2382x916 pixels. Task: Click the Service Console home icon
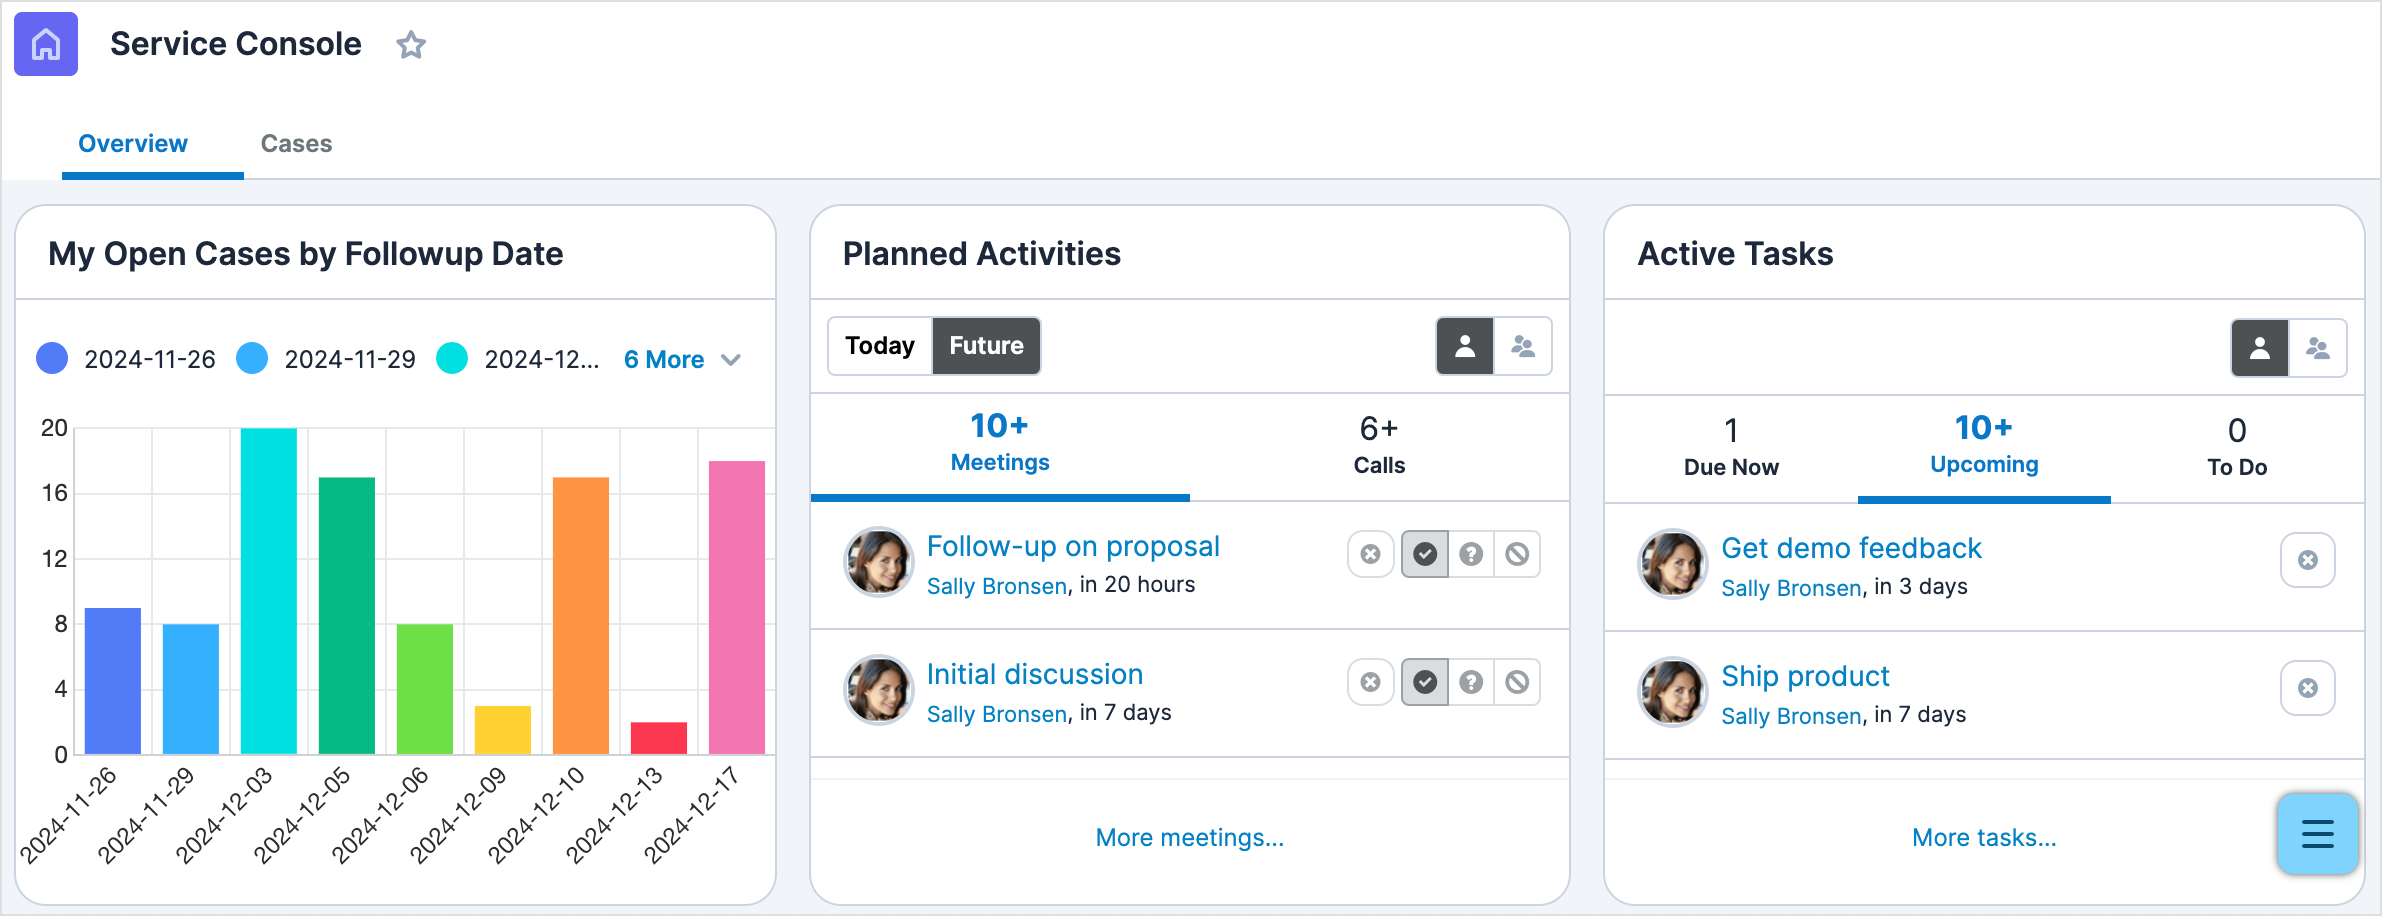click(x=46, y=44)
